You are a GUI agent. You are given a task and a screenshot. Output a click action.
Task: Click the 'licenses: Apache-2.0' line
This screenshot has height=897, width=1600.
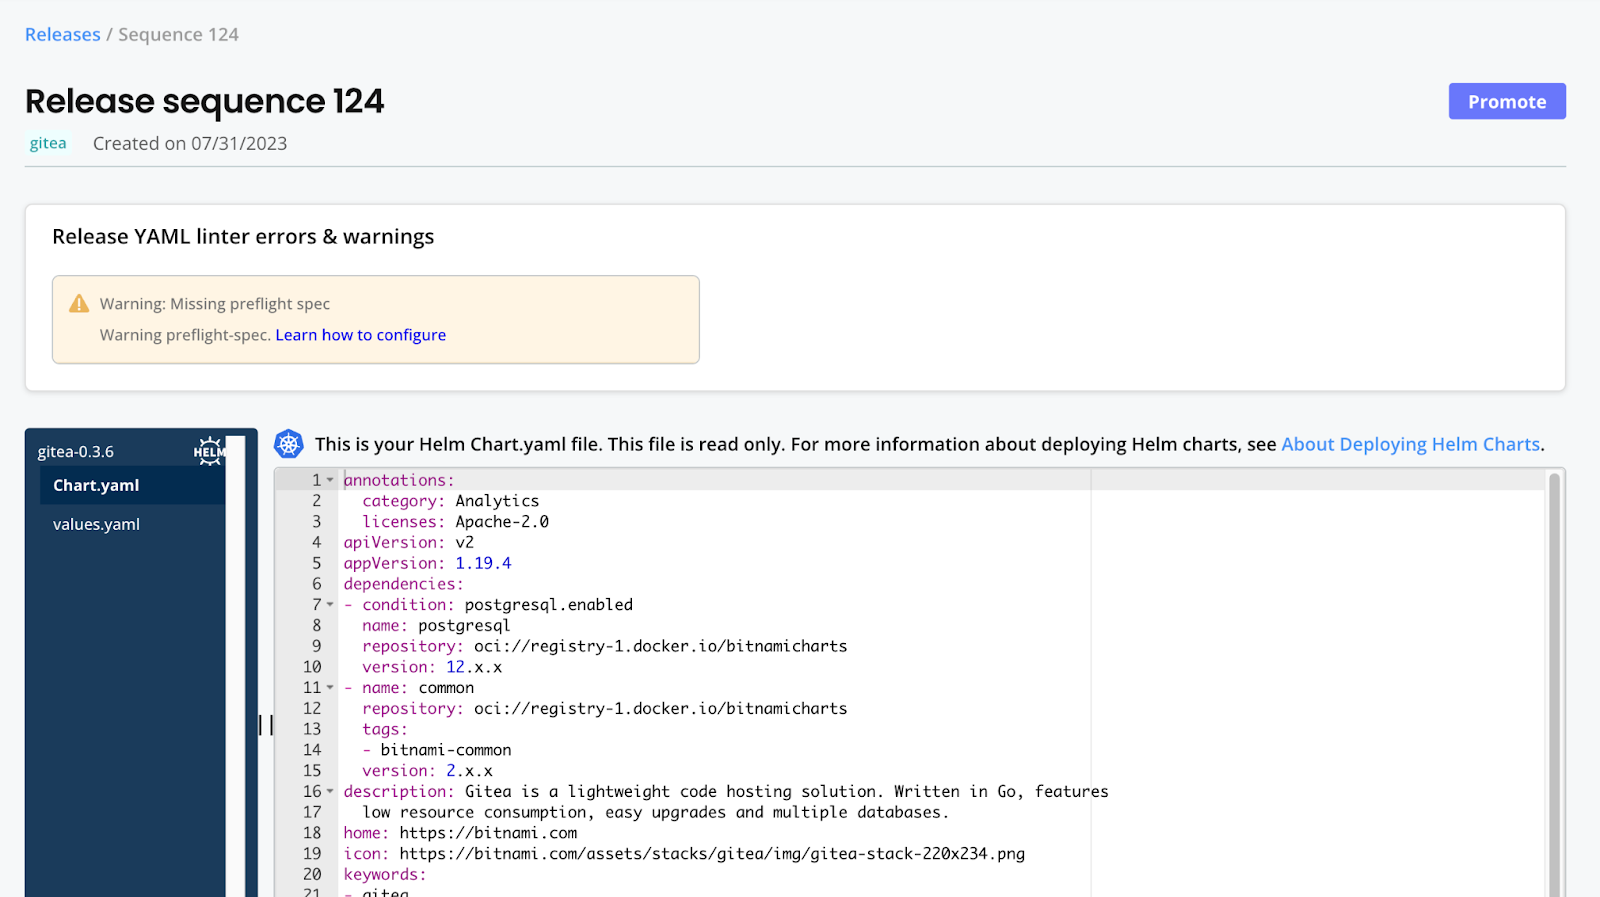click(x=456, y=521)
